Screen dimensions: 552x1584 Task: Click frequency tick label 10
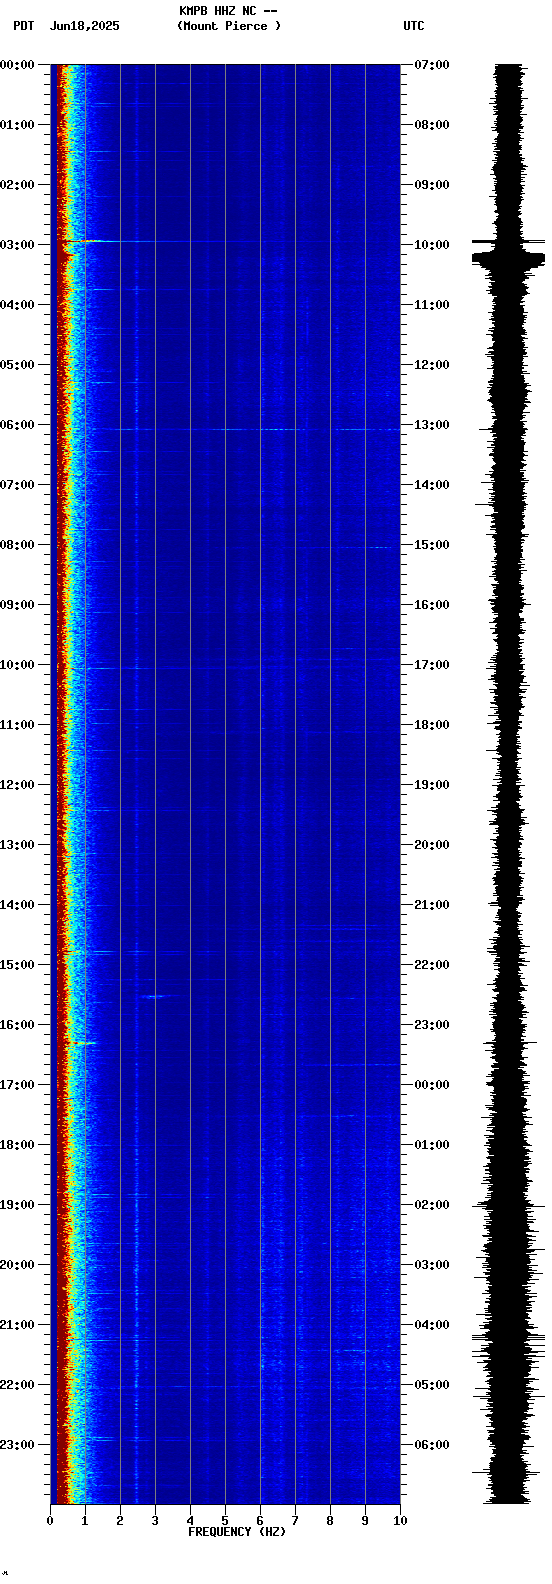[400, 1521]
